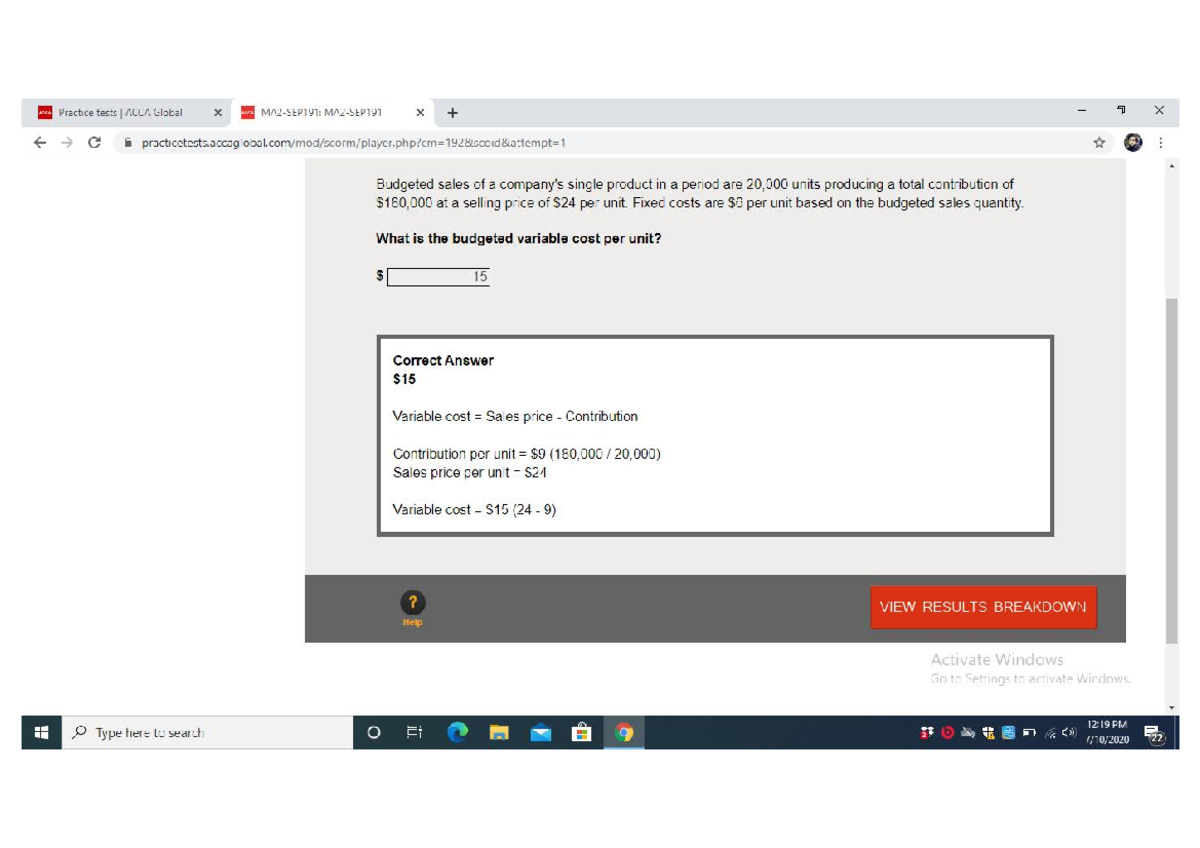Open a new browser tab

click(452, 112)
